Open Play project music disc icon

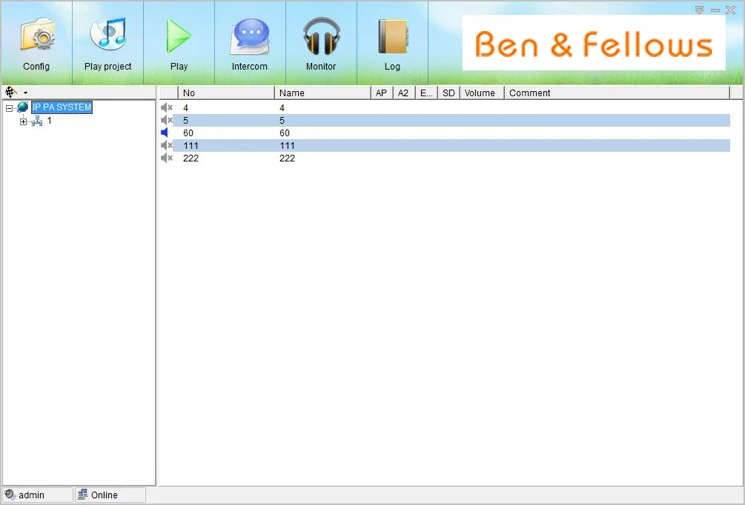108,33
